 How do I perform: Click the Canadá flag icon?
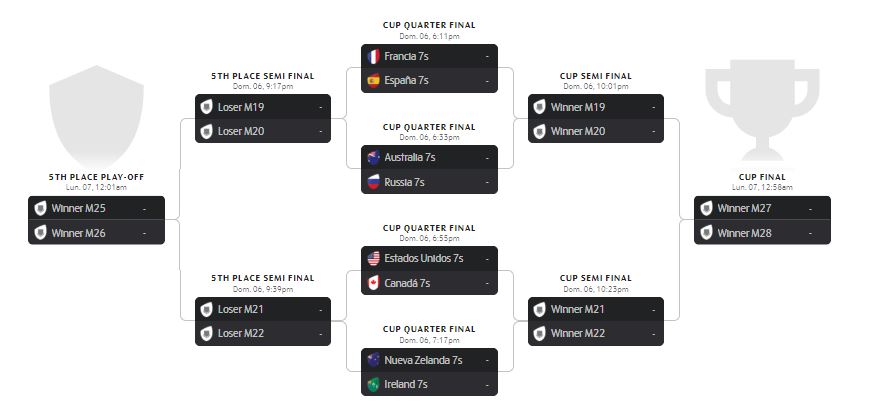374,283
